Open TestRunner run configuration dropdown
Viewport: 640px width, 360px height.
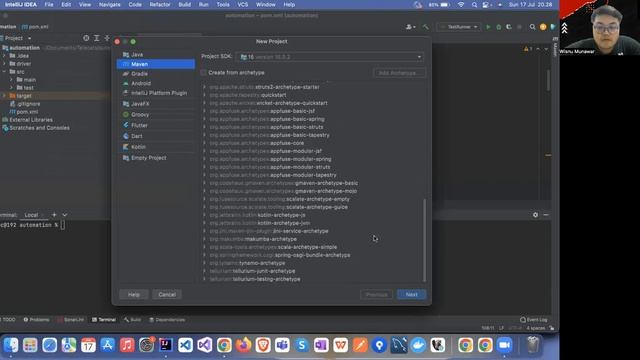[x=459, y=27]
